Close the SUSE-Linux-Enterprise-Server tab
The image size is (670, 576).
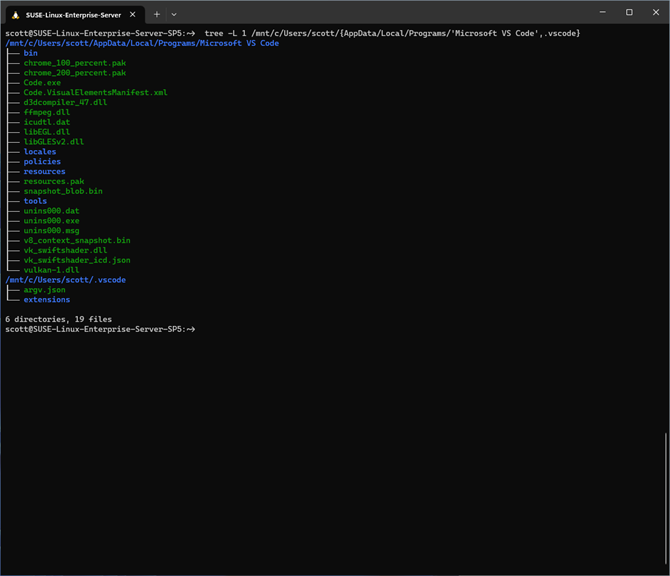[x=133, y=15]
